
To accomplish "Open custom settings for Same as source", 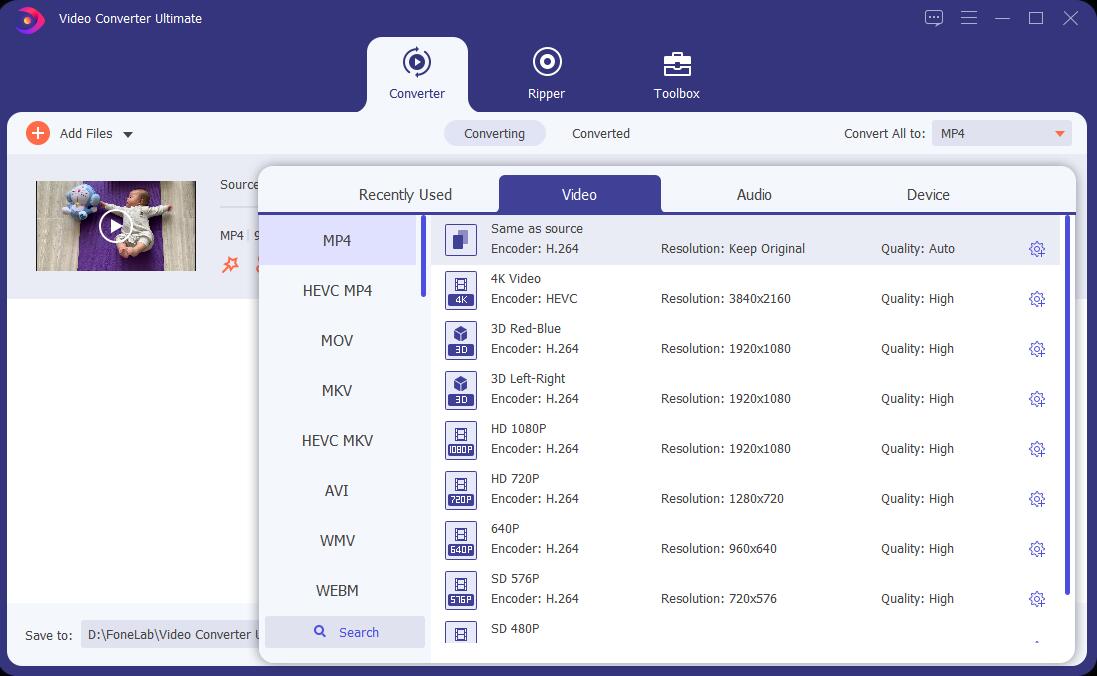I will (x=1037, y=249).
